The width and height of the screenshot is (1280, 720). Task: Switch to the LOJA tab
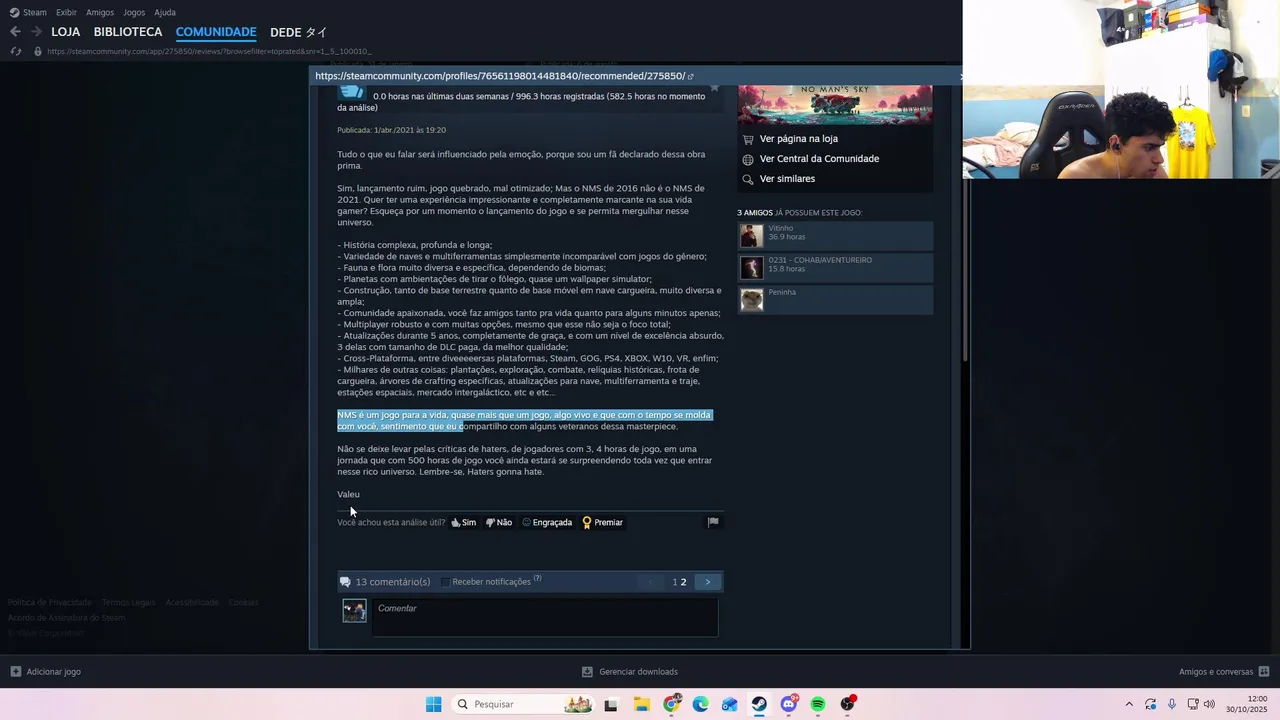pos(65,32)
